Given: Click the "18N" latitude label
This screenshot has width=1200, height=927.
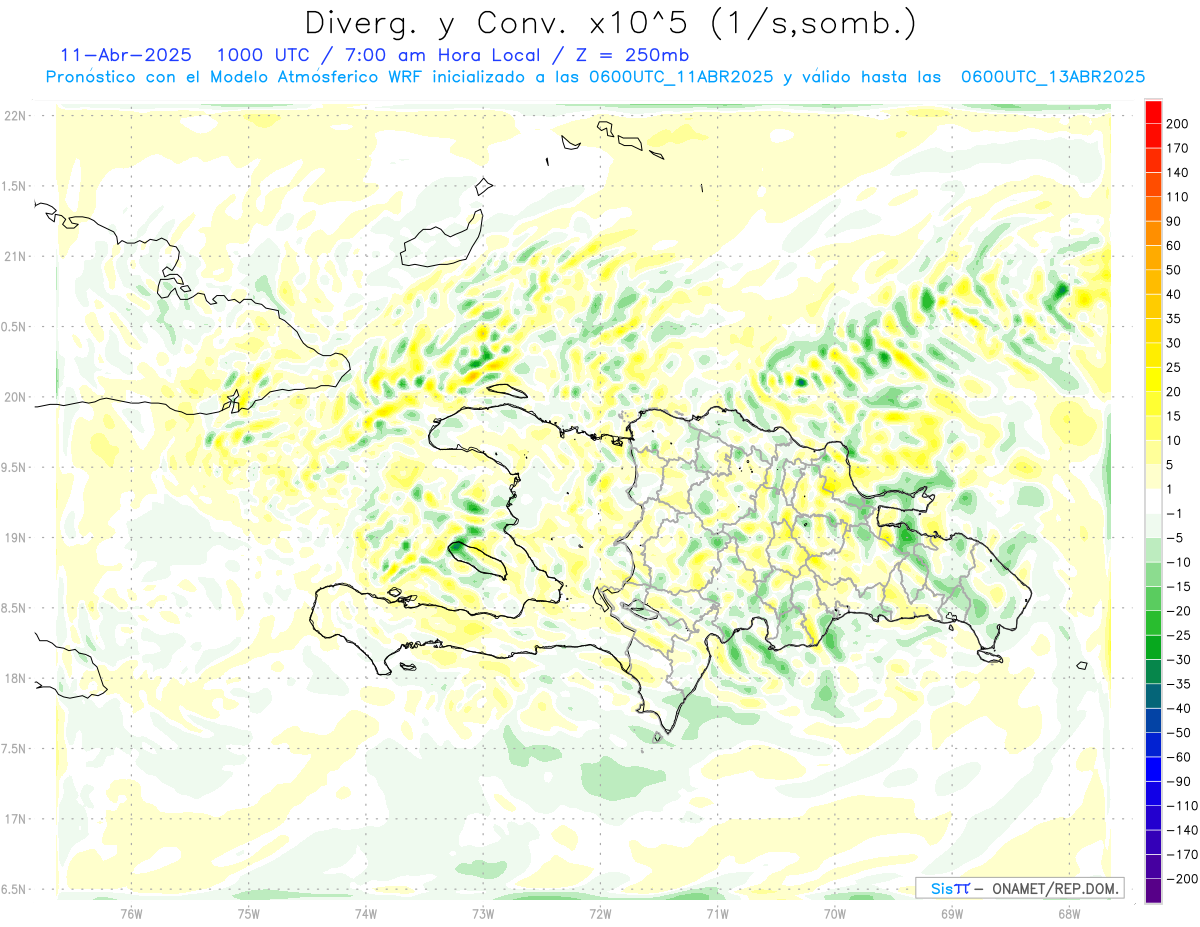Looking at the screenshot, I should [x=14, y=679].
